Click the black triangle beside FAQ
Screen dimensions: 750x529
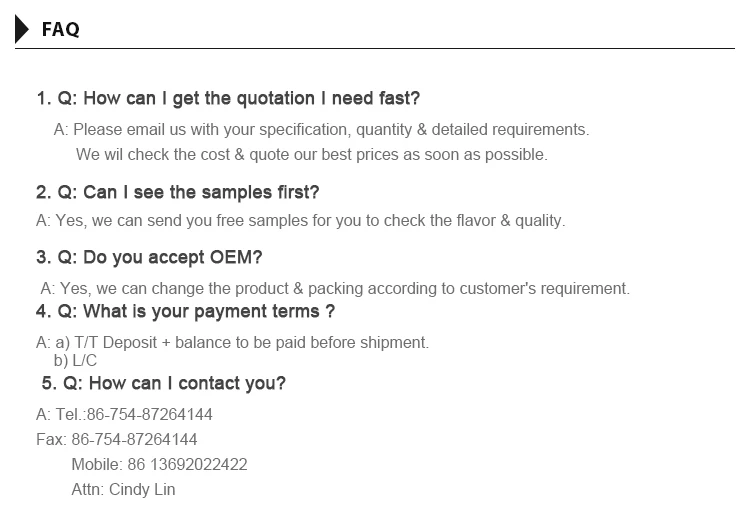pos(23,29)
